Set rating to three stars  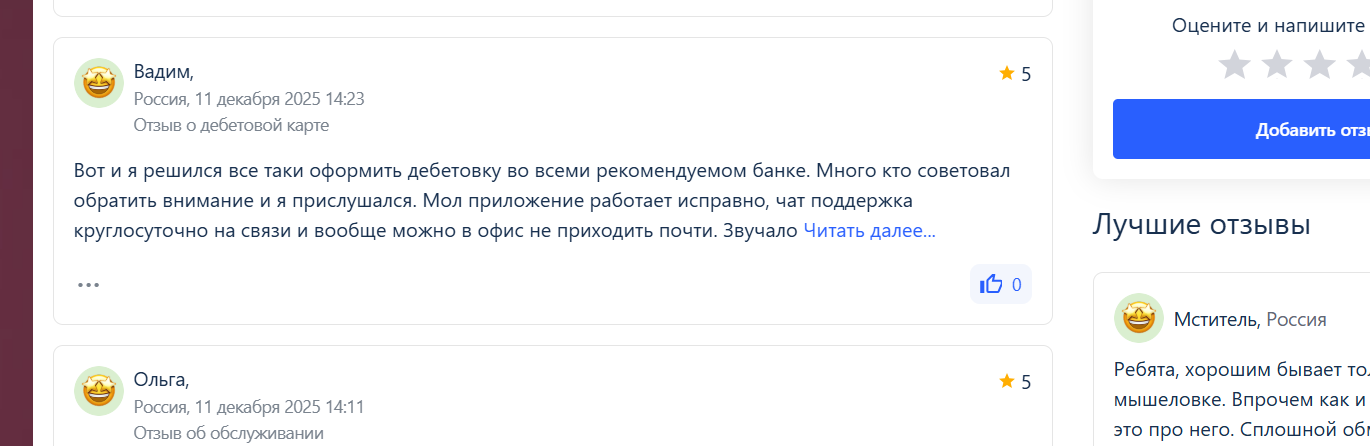(1320, 65)
